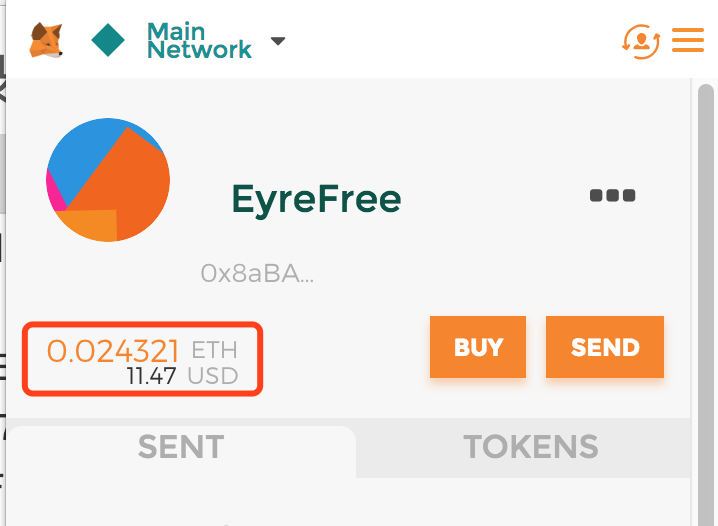Expand the network dropdown caret arrow

click(278, 41)
